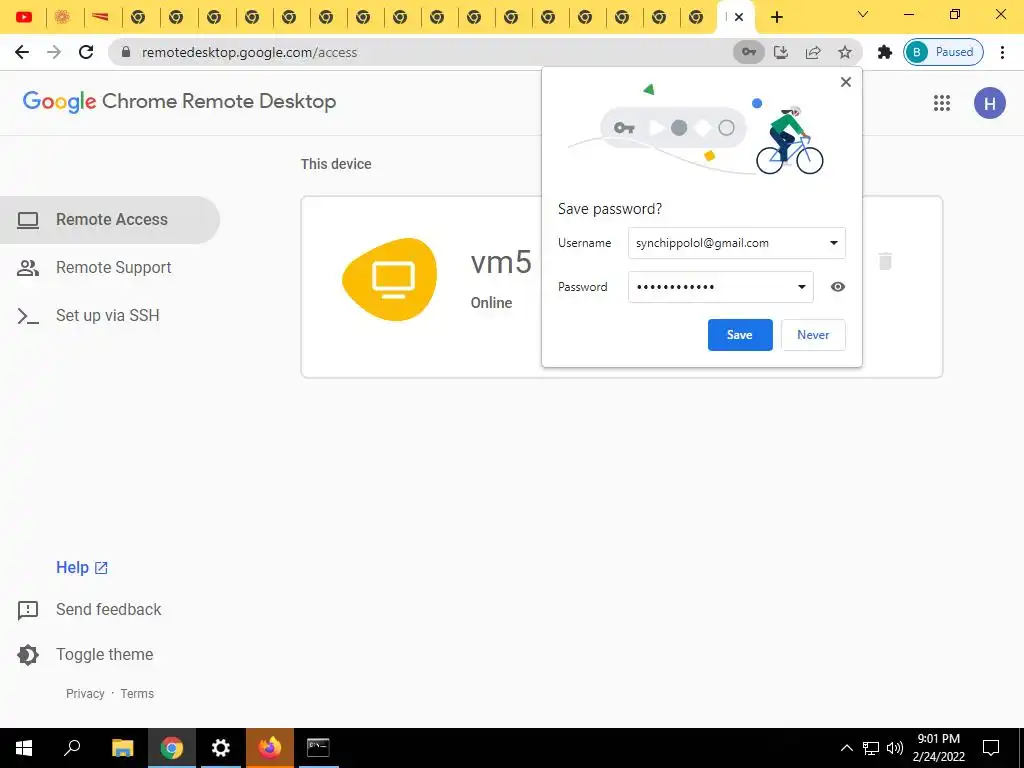
Task: Reload the page with the refresh icon
Action: 86,52
